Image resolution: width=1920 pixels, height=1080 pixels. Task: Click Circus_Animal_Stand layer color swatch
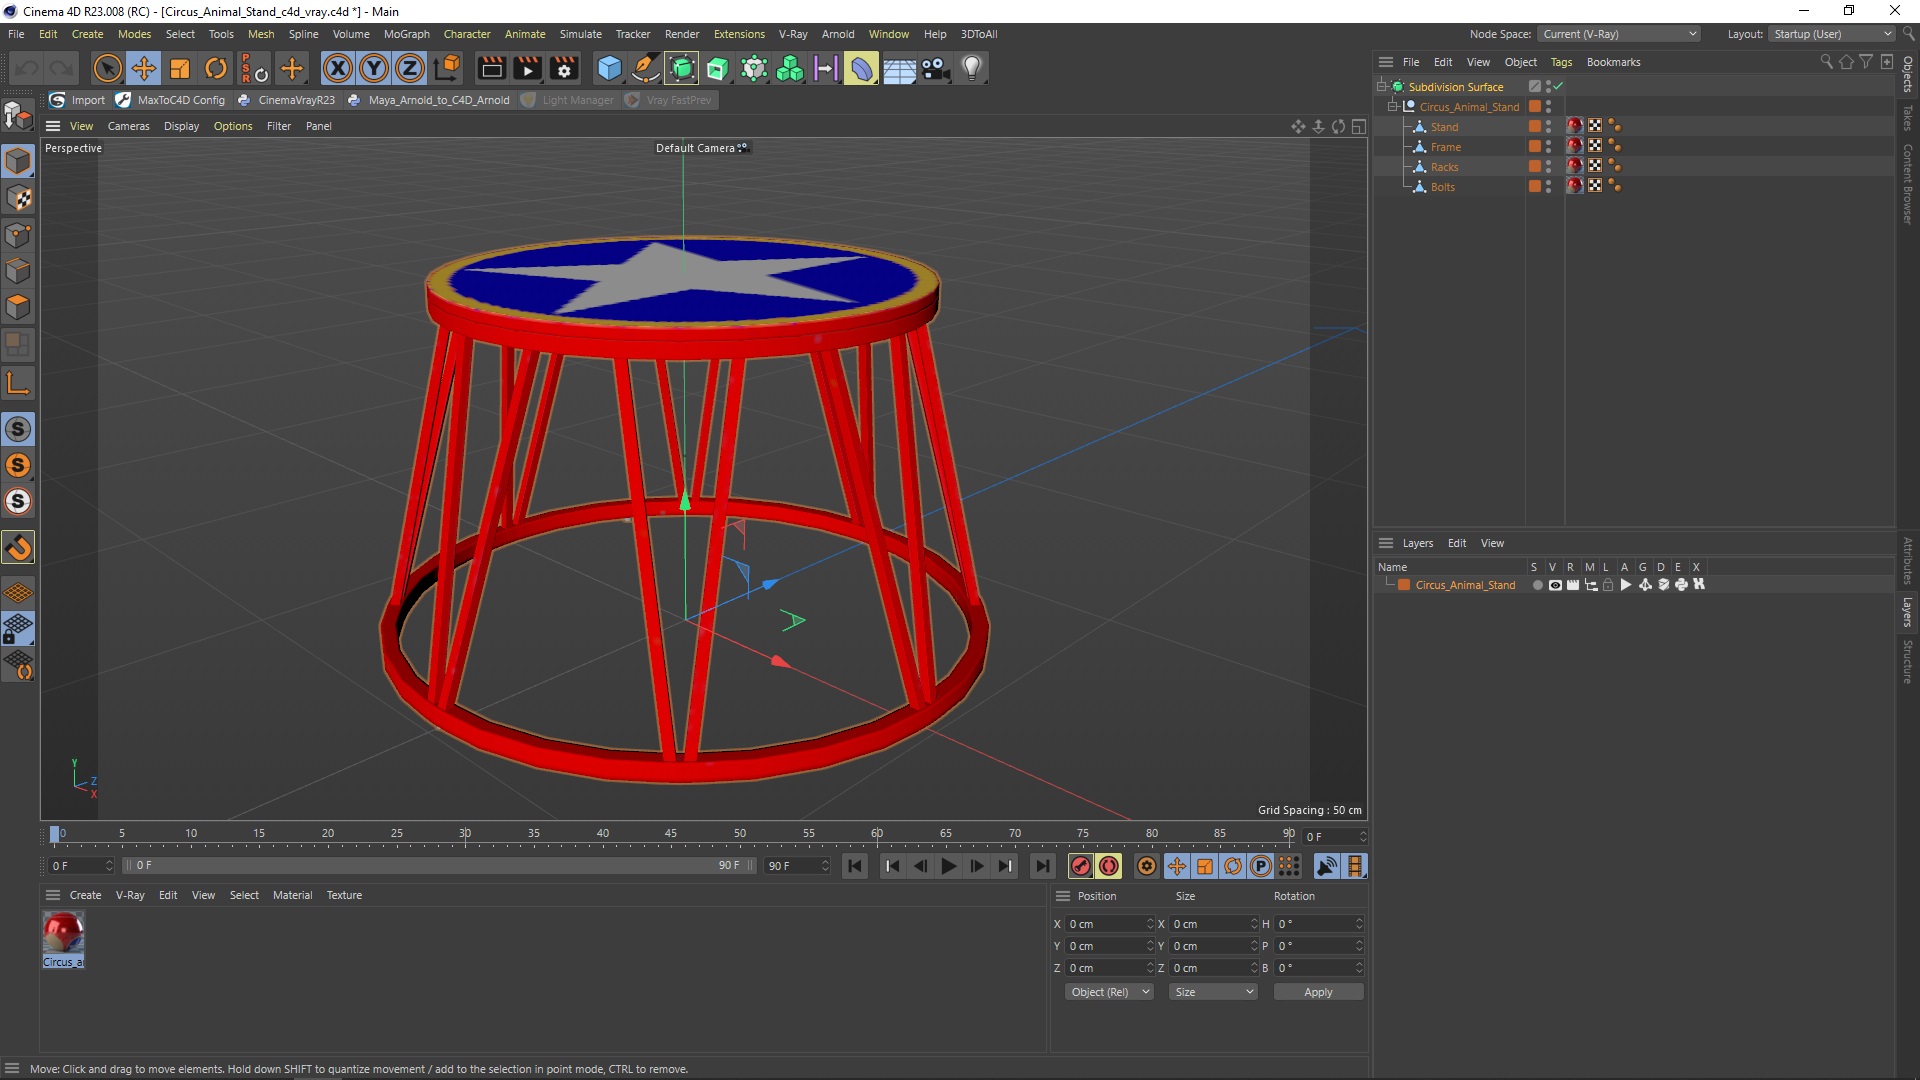[1404, 585]
